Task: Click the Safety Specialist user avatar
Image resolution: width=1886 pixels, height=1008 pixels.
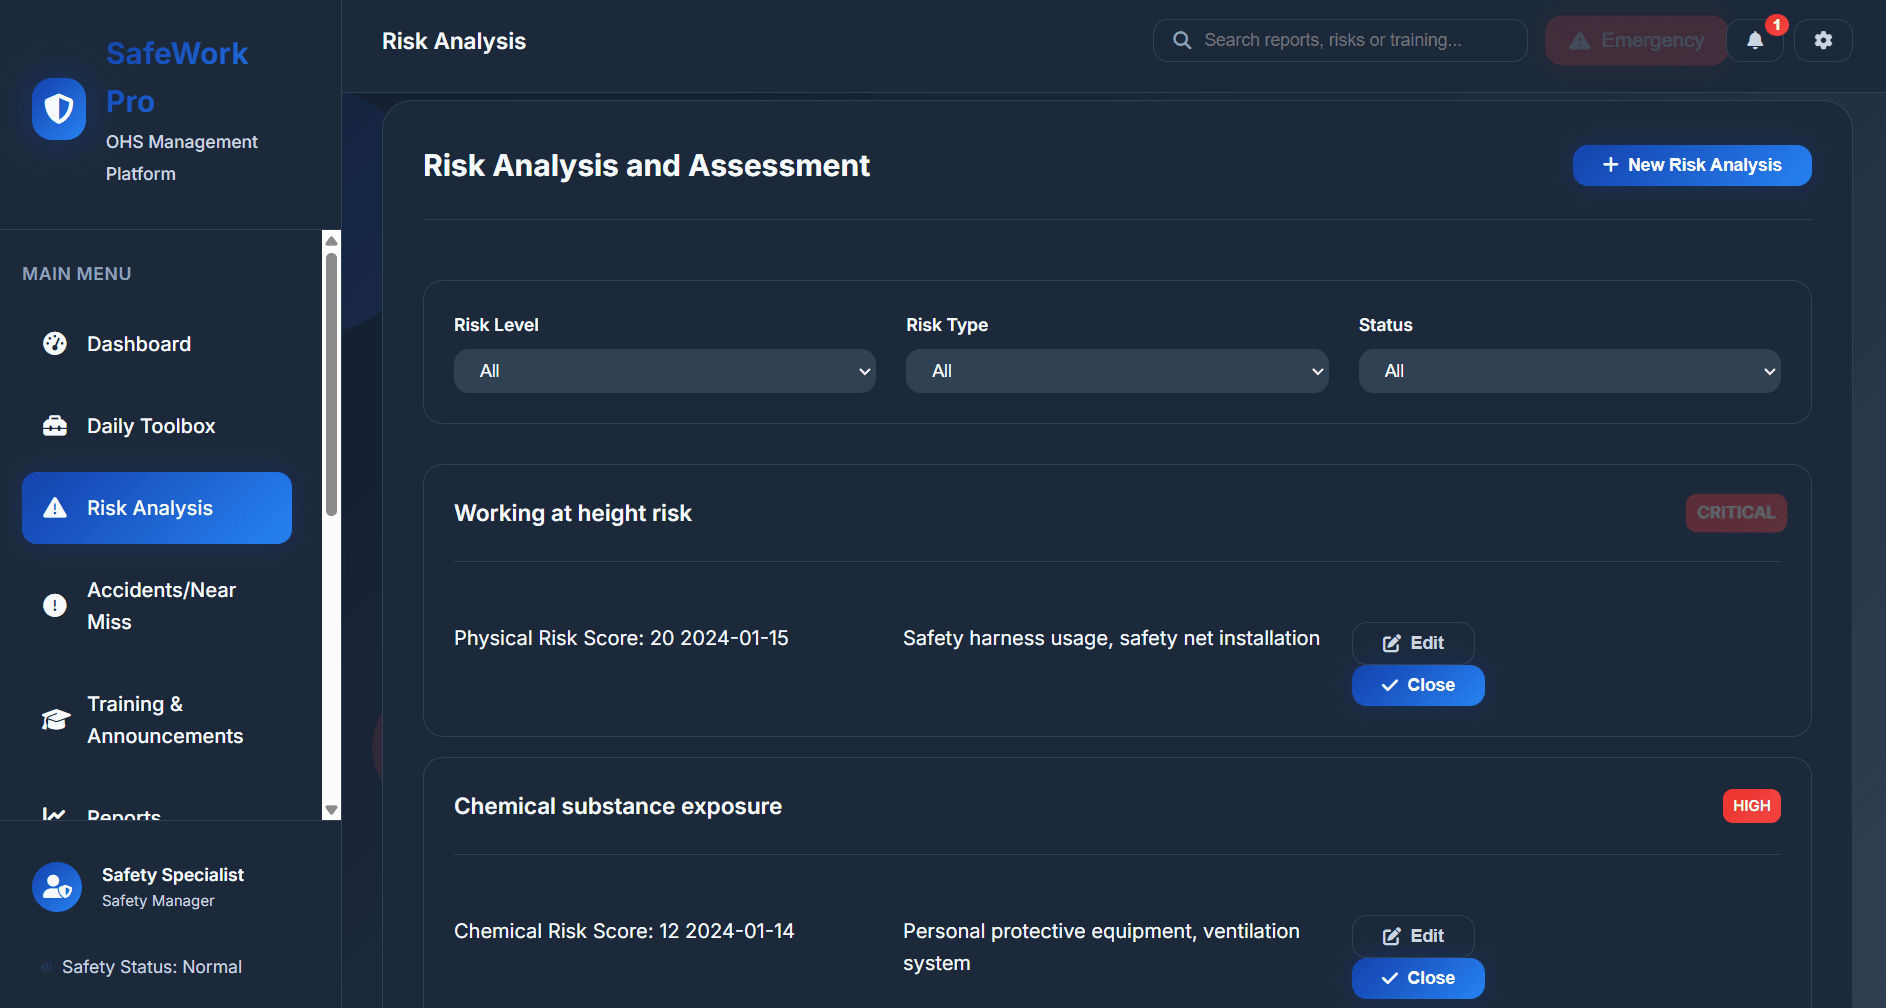Action: click(x=57, y=887)
